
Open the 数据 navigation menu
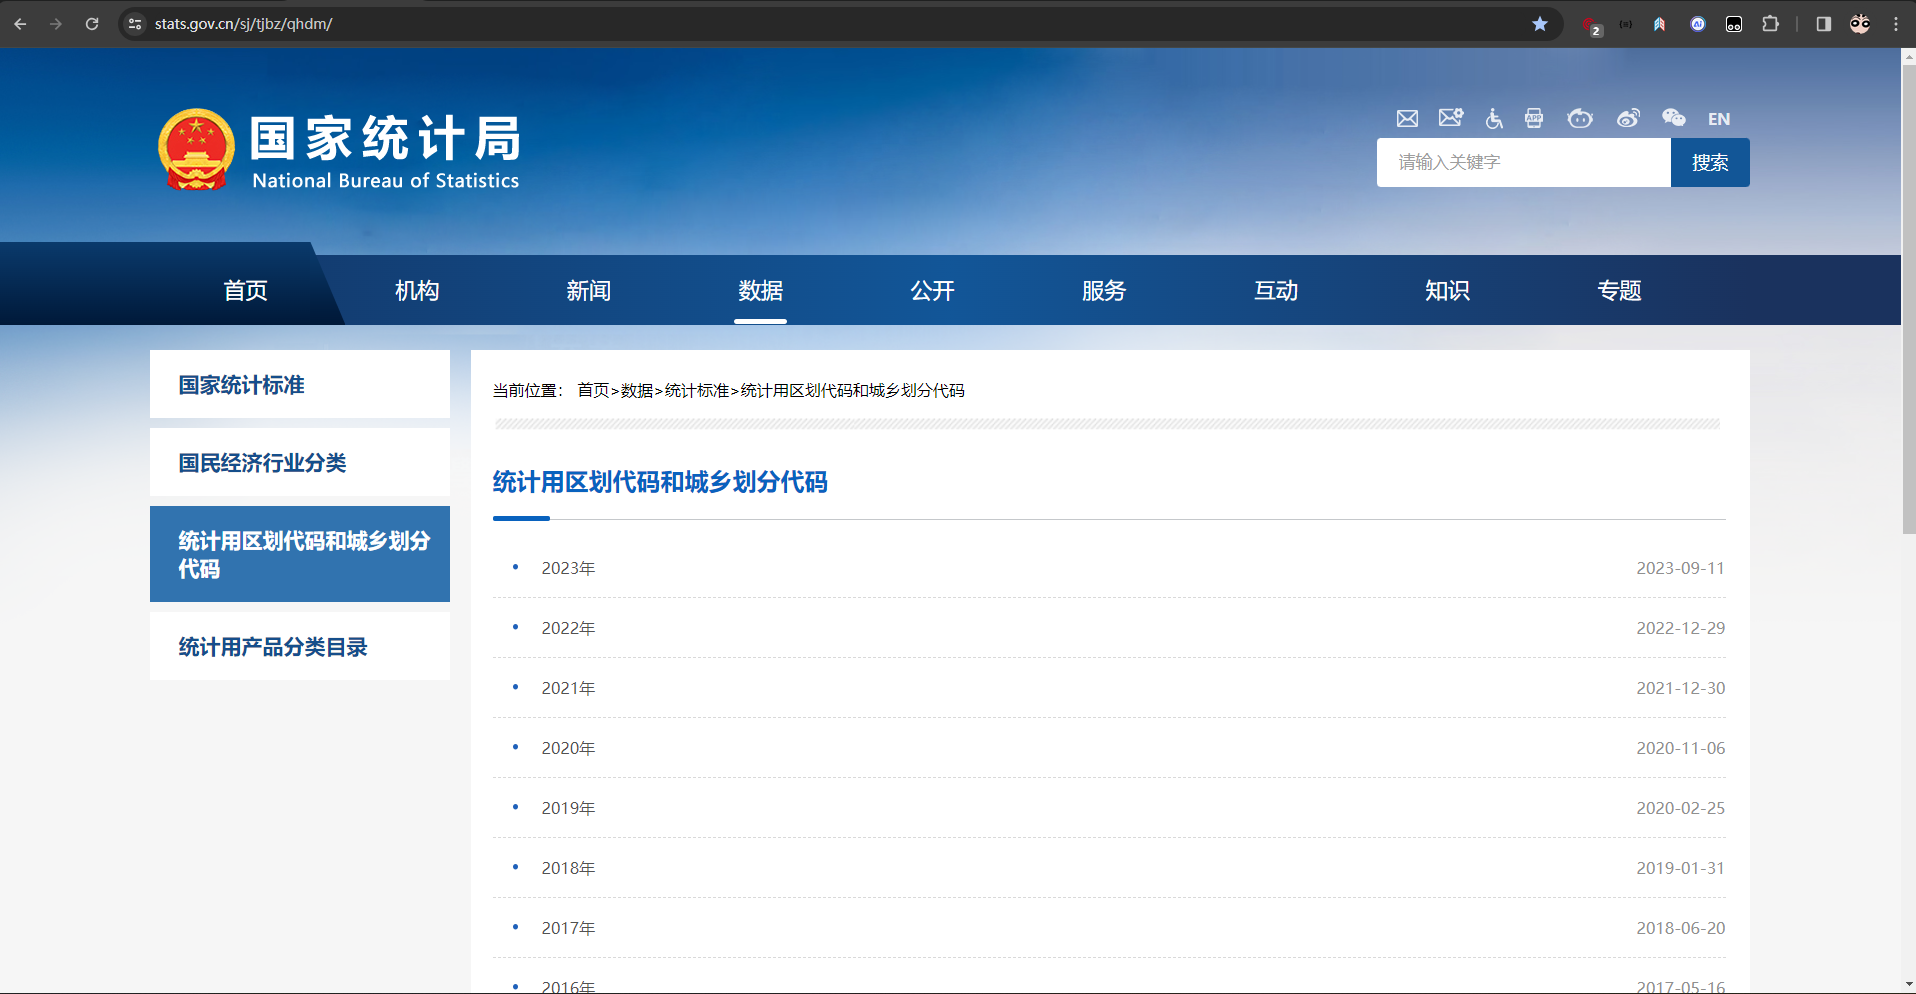760,291
